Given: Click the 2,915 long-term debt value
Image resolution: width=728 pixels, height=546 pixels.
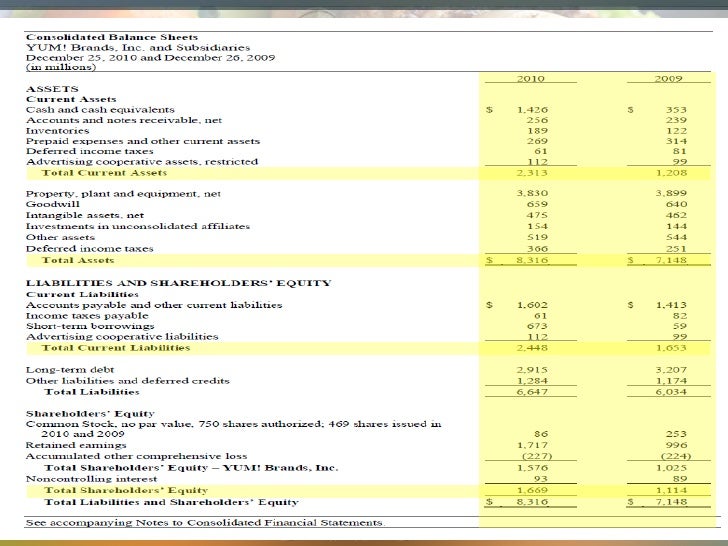Looking at the screenshot, I should [x=533, y=370].
